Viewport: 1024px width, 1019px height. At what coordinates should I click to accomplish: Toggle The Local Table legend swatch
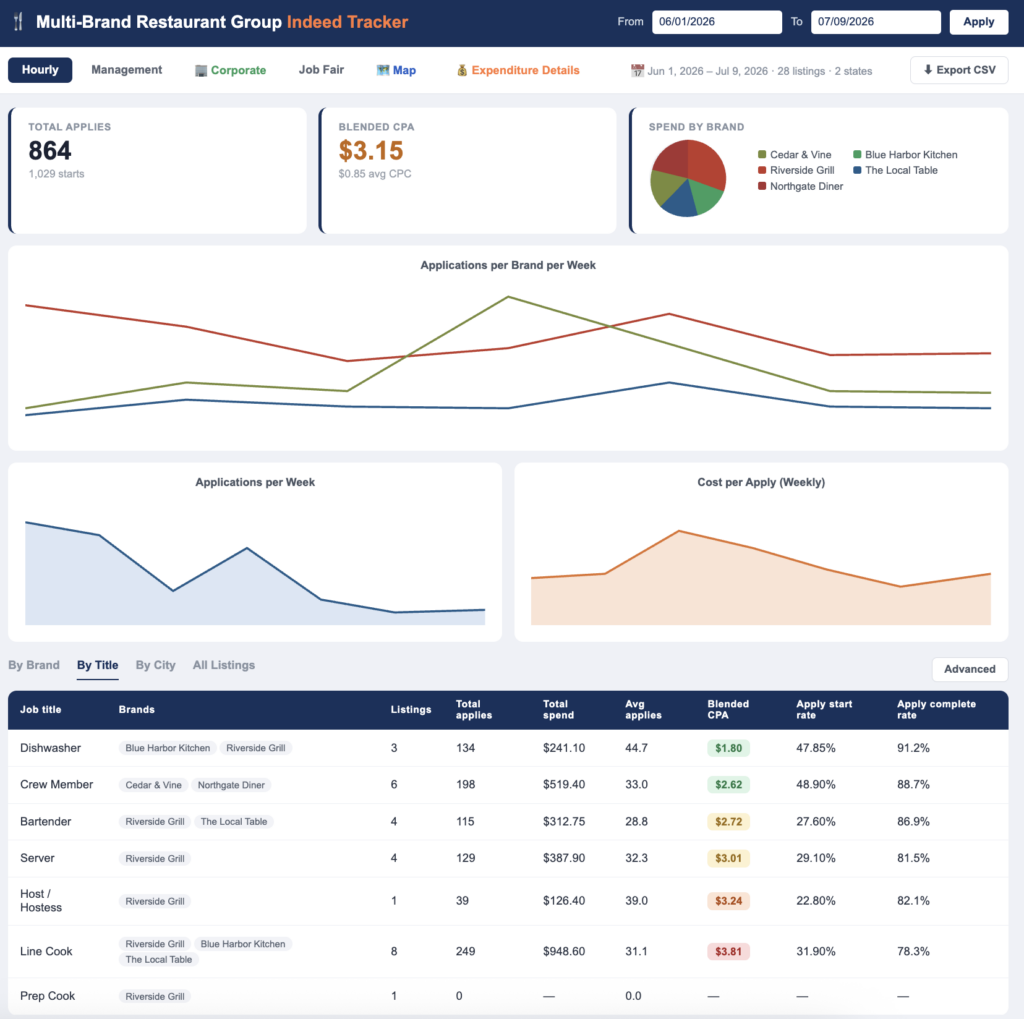coord(857,170)
